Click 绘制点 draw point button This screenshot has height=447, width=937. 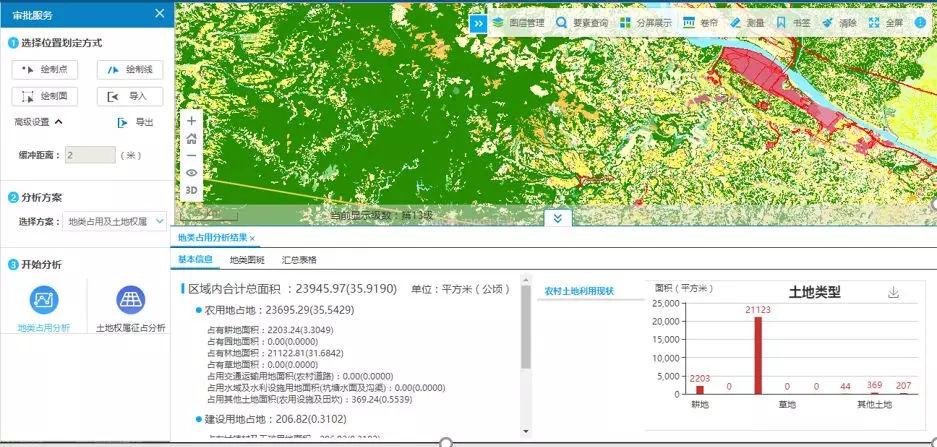[45, 69]
